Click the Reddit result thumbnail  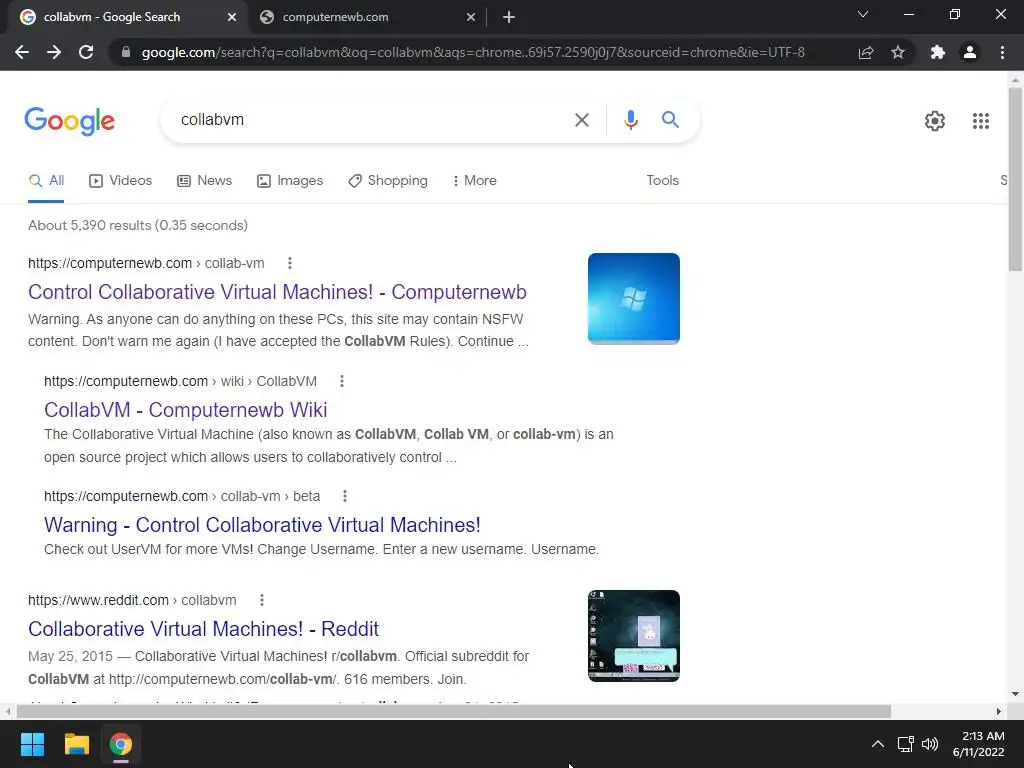pyautogui.click(x=633, y=636)
